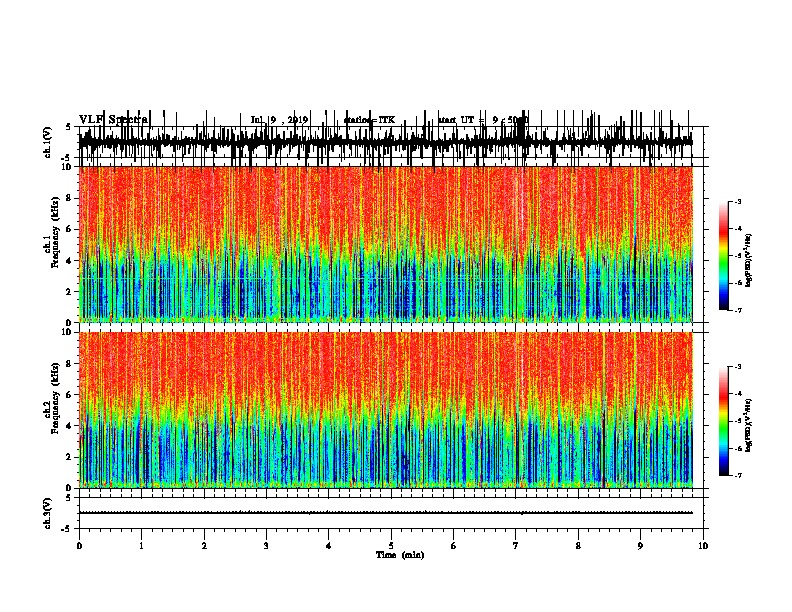Click the ch.1 spectrogram plot area
This screenshot has height=612, width=792.
(x=386, y=244)
